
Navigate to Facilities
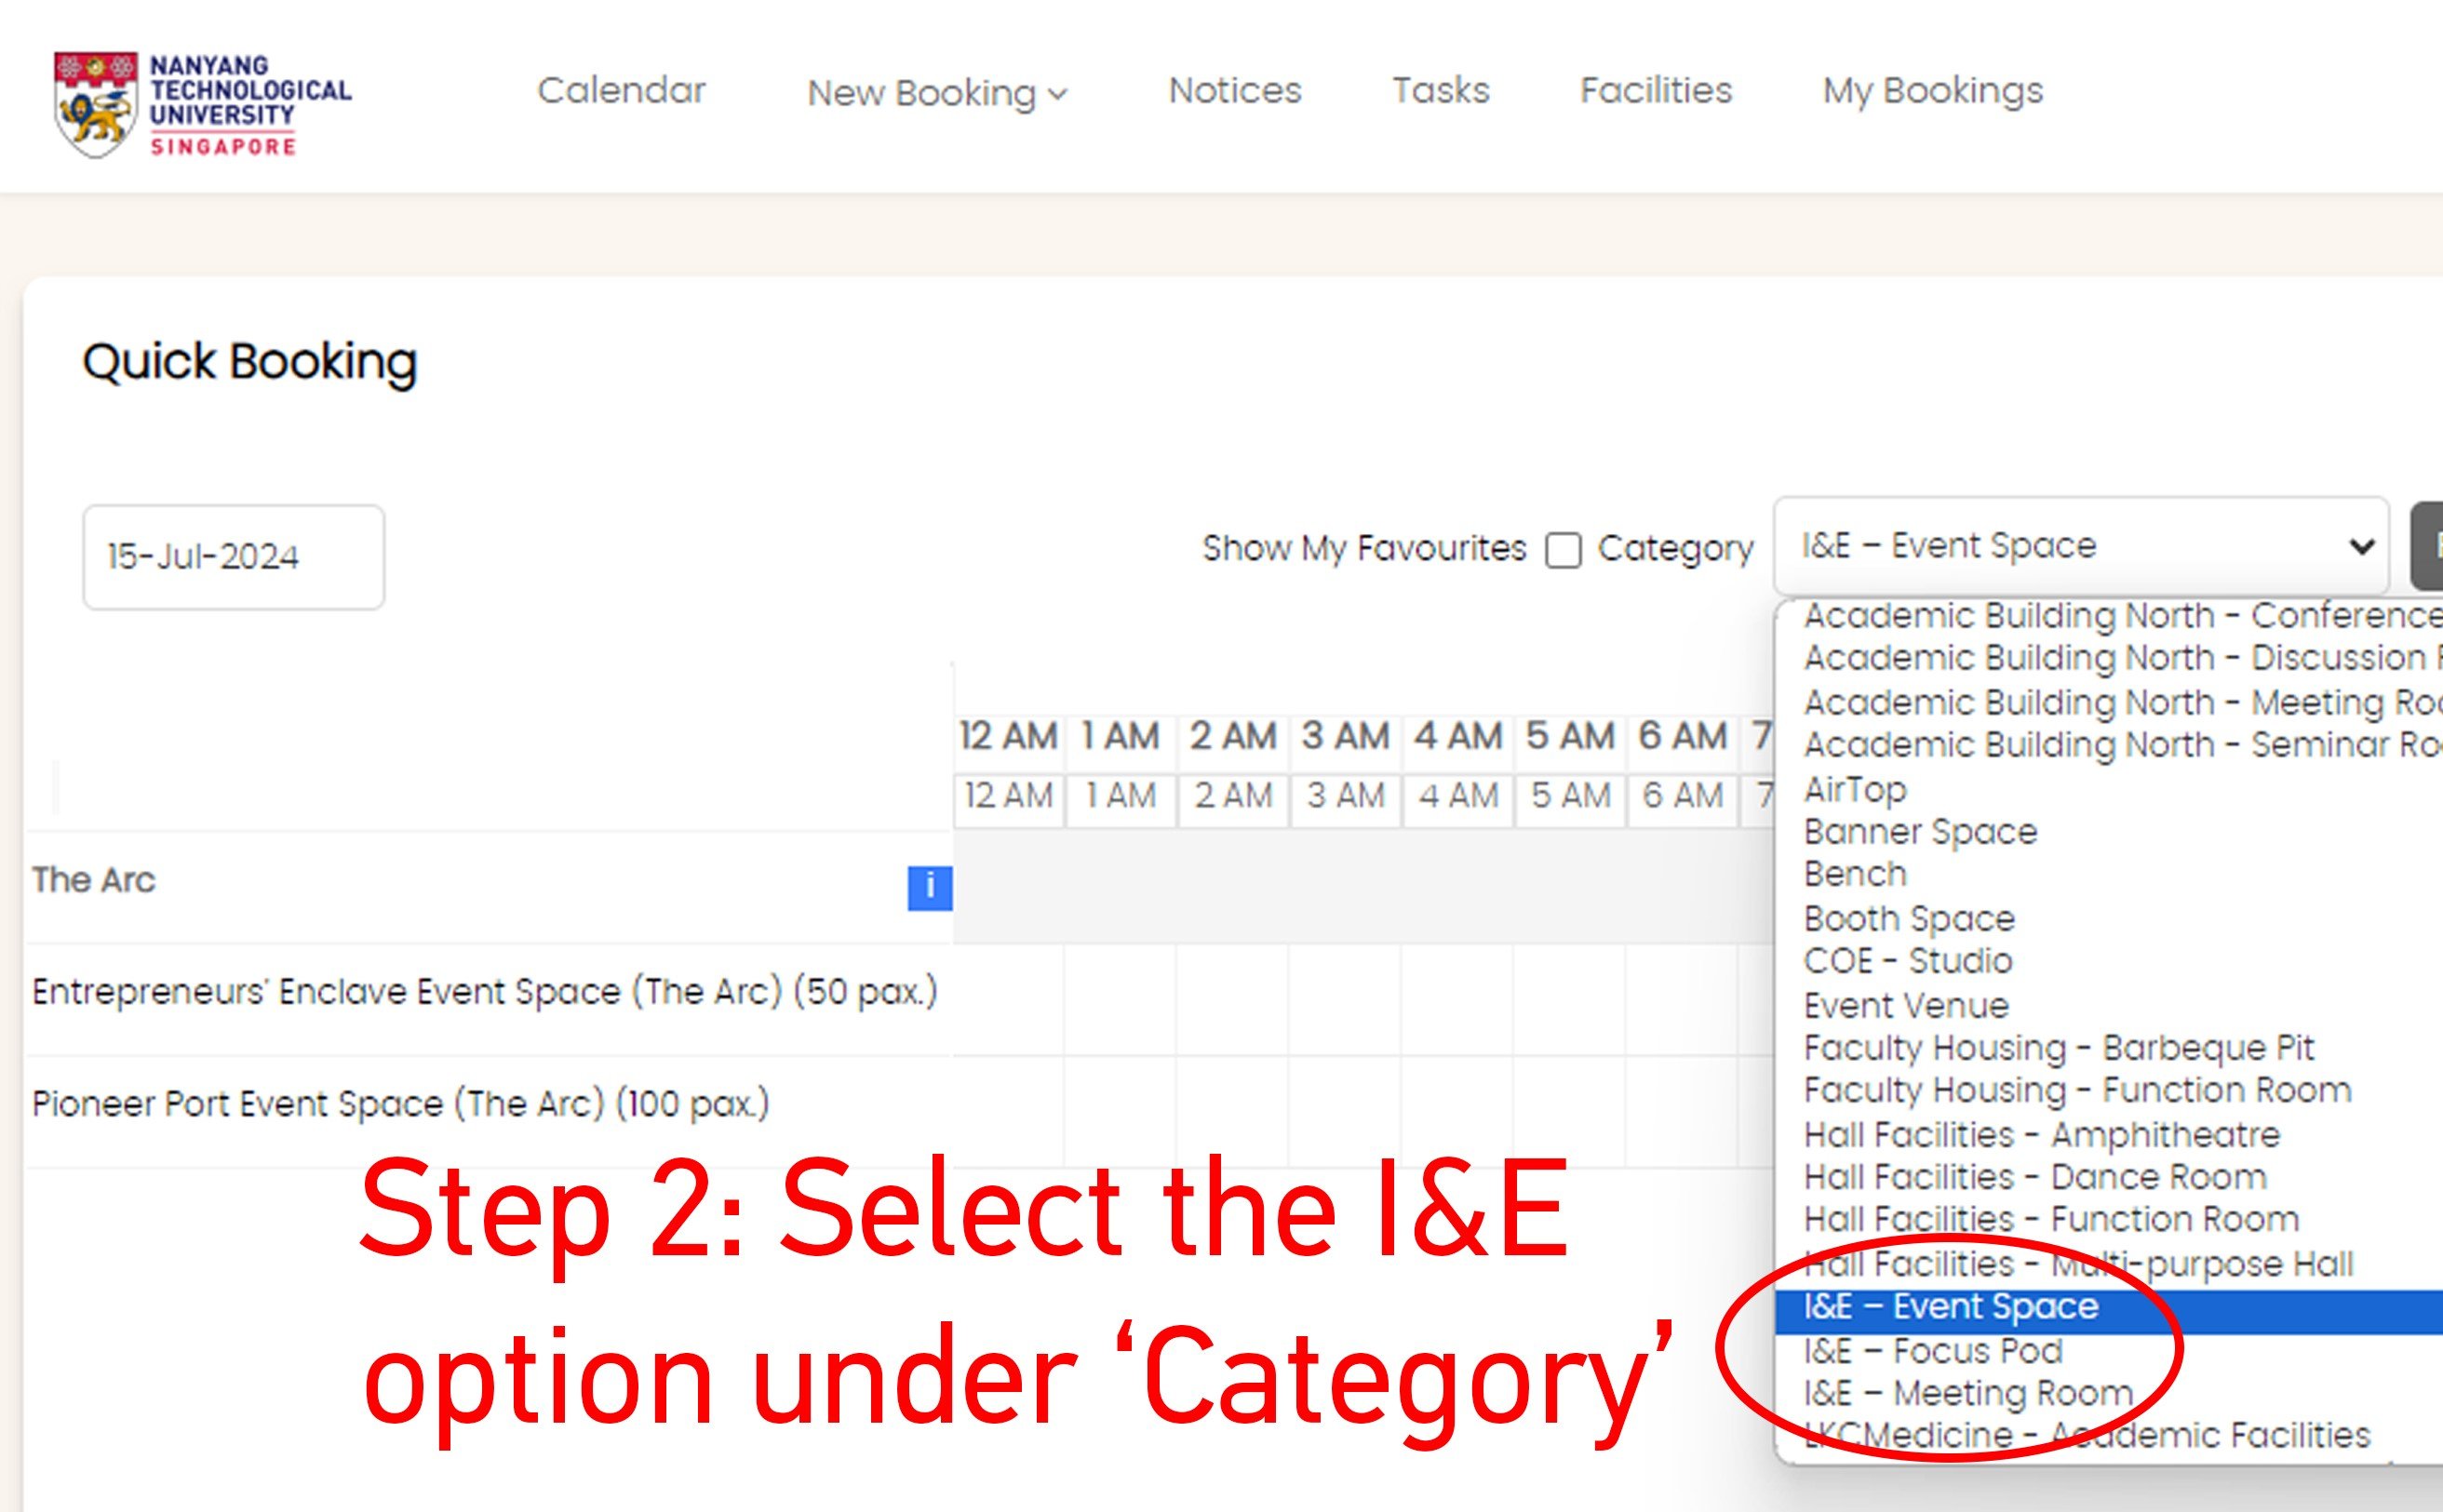pos(1655,91)
